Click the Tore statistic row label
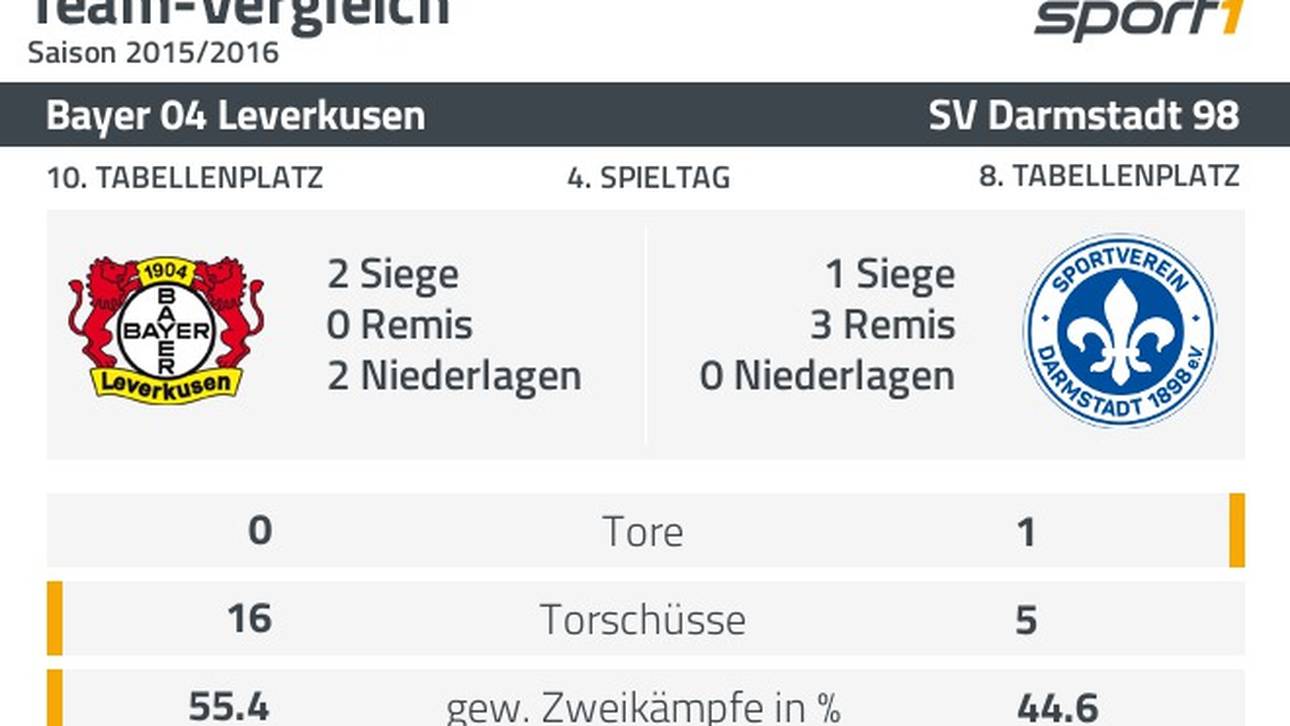Screen dimensions: 1290x726 [x=643, y=532]
